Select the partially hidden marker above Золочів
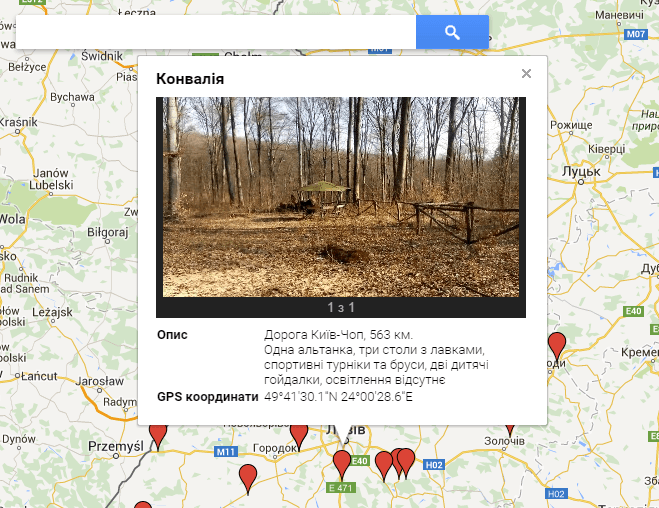 click(x=510, y=430)
